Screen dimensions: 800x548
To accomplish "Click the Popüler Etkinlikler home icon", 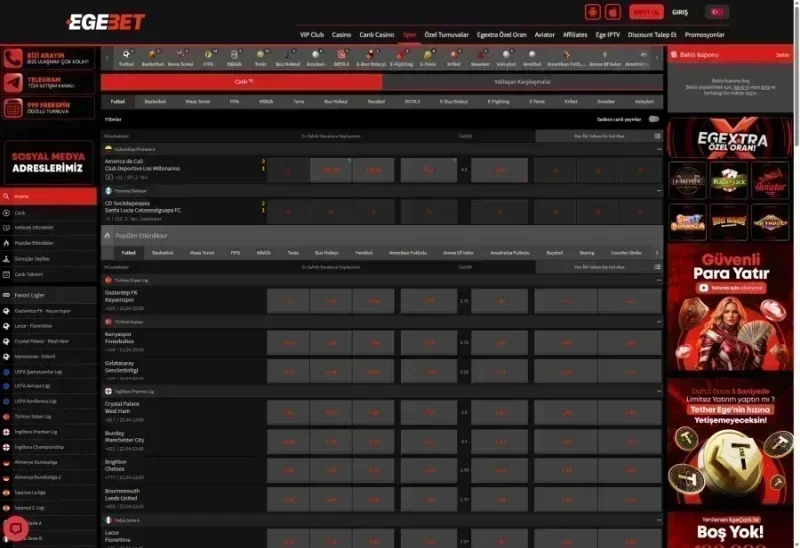I will tap(107, 235).
